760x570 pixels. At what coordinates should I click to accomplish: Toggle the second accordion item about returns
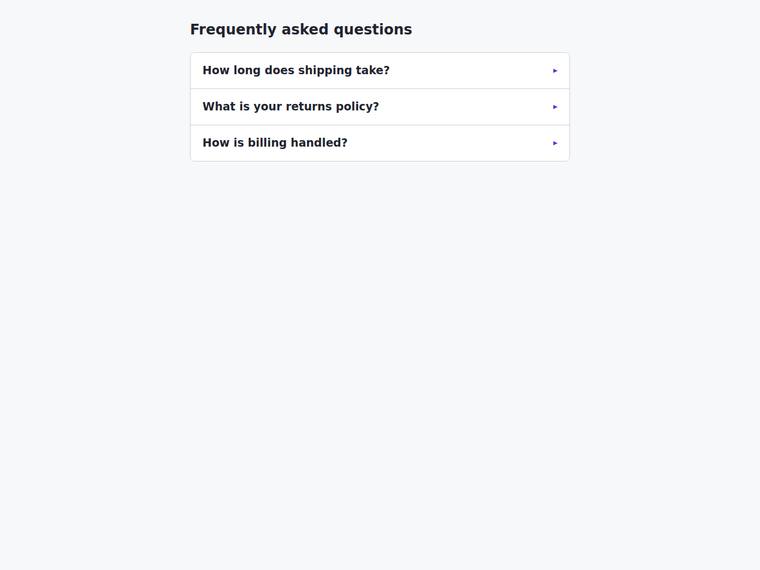pyautogui.click(x=380, y=107)
